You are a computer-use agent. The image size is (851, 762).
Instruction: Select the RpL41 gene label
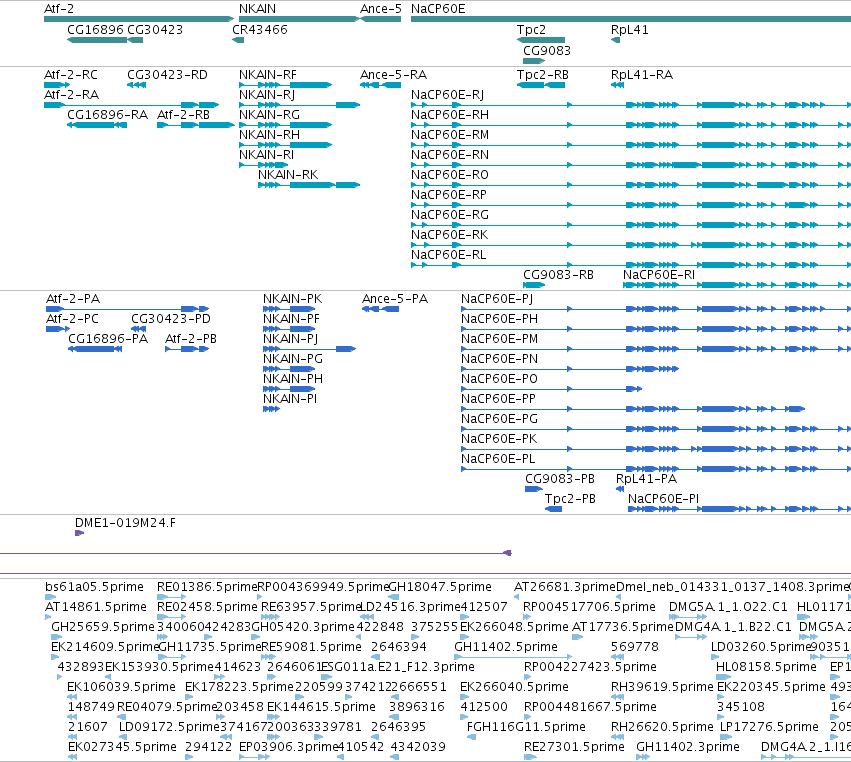pos(630,30)
